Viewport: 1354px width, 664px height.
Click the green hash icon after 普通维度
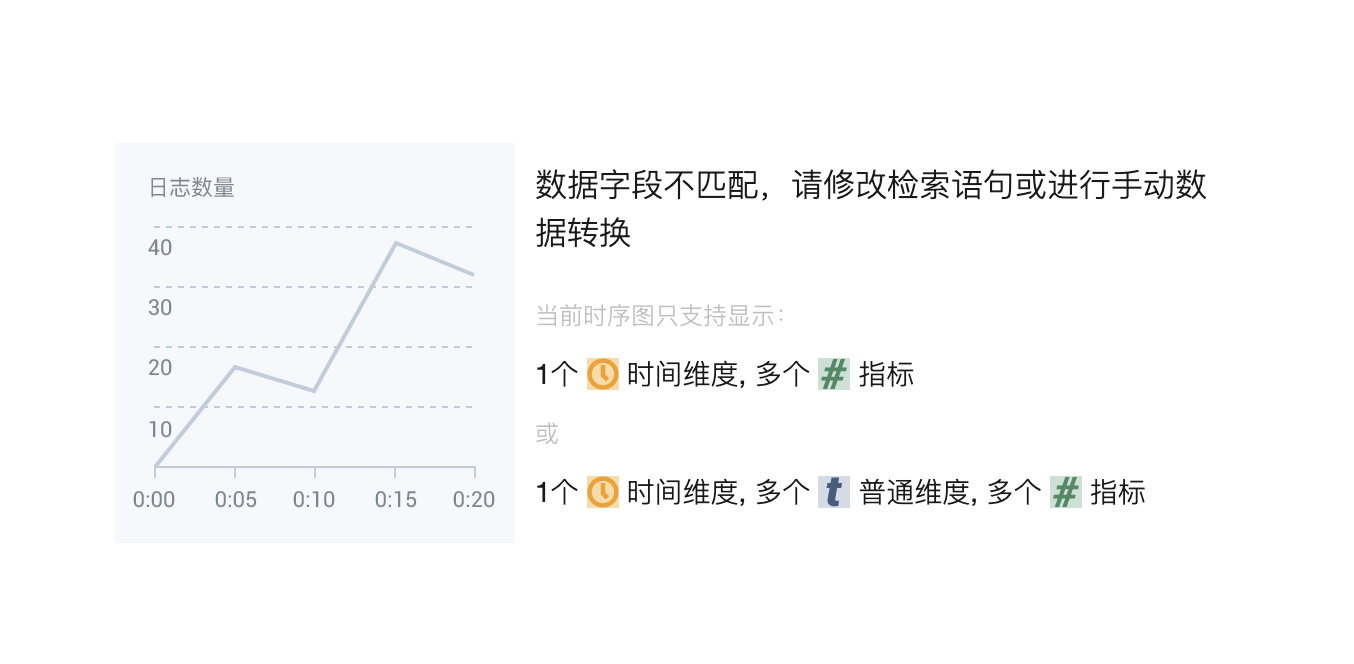tap(1065, 491)
